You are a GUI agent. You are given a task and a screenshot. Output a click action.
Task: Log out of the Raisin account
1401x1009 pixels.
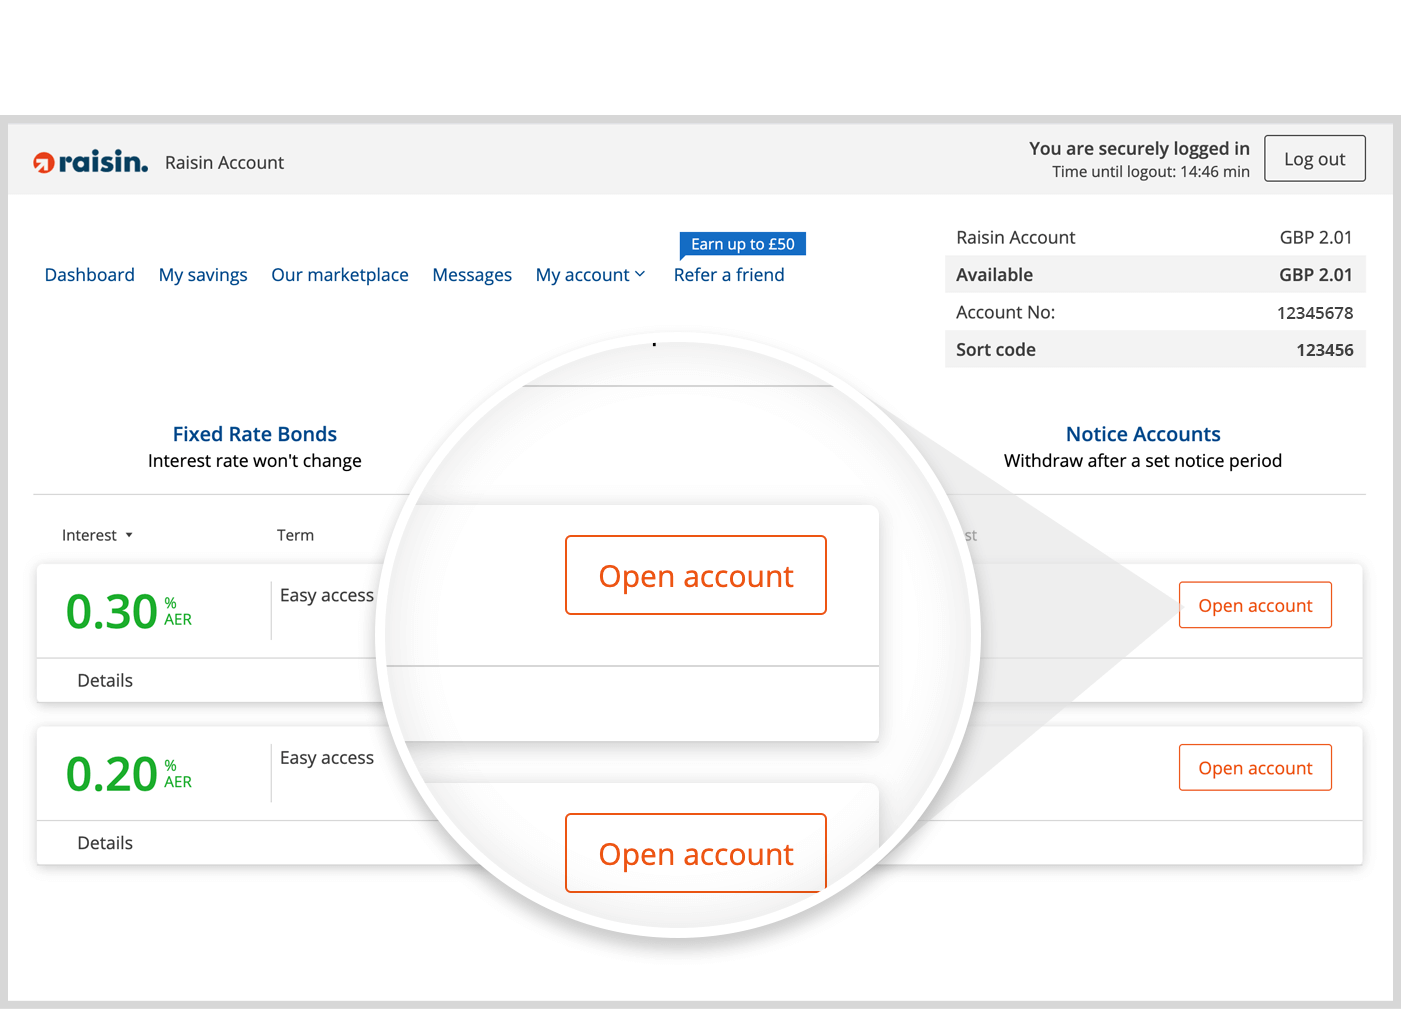click(x=1314, y=158)
